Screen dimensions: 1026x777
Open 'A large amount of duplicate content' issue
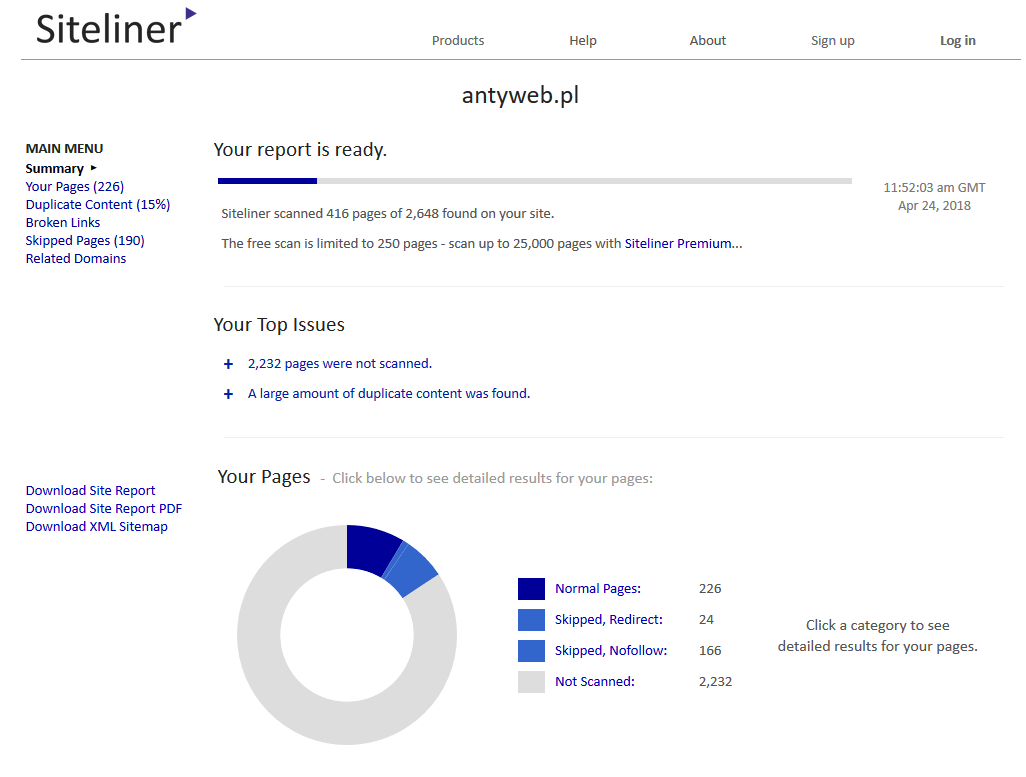tap(389, 393)
